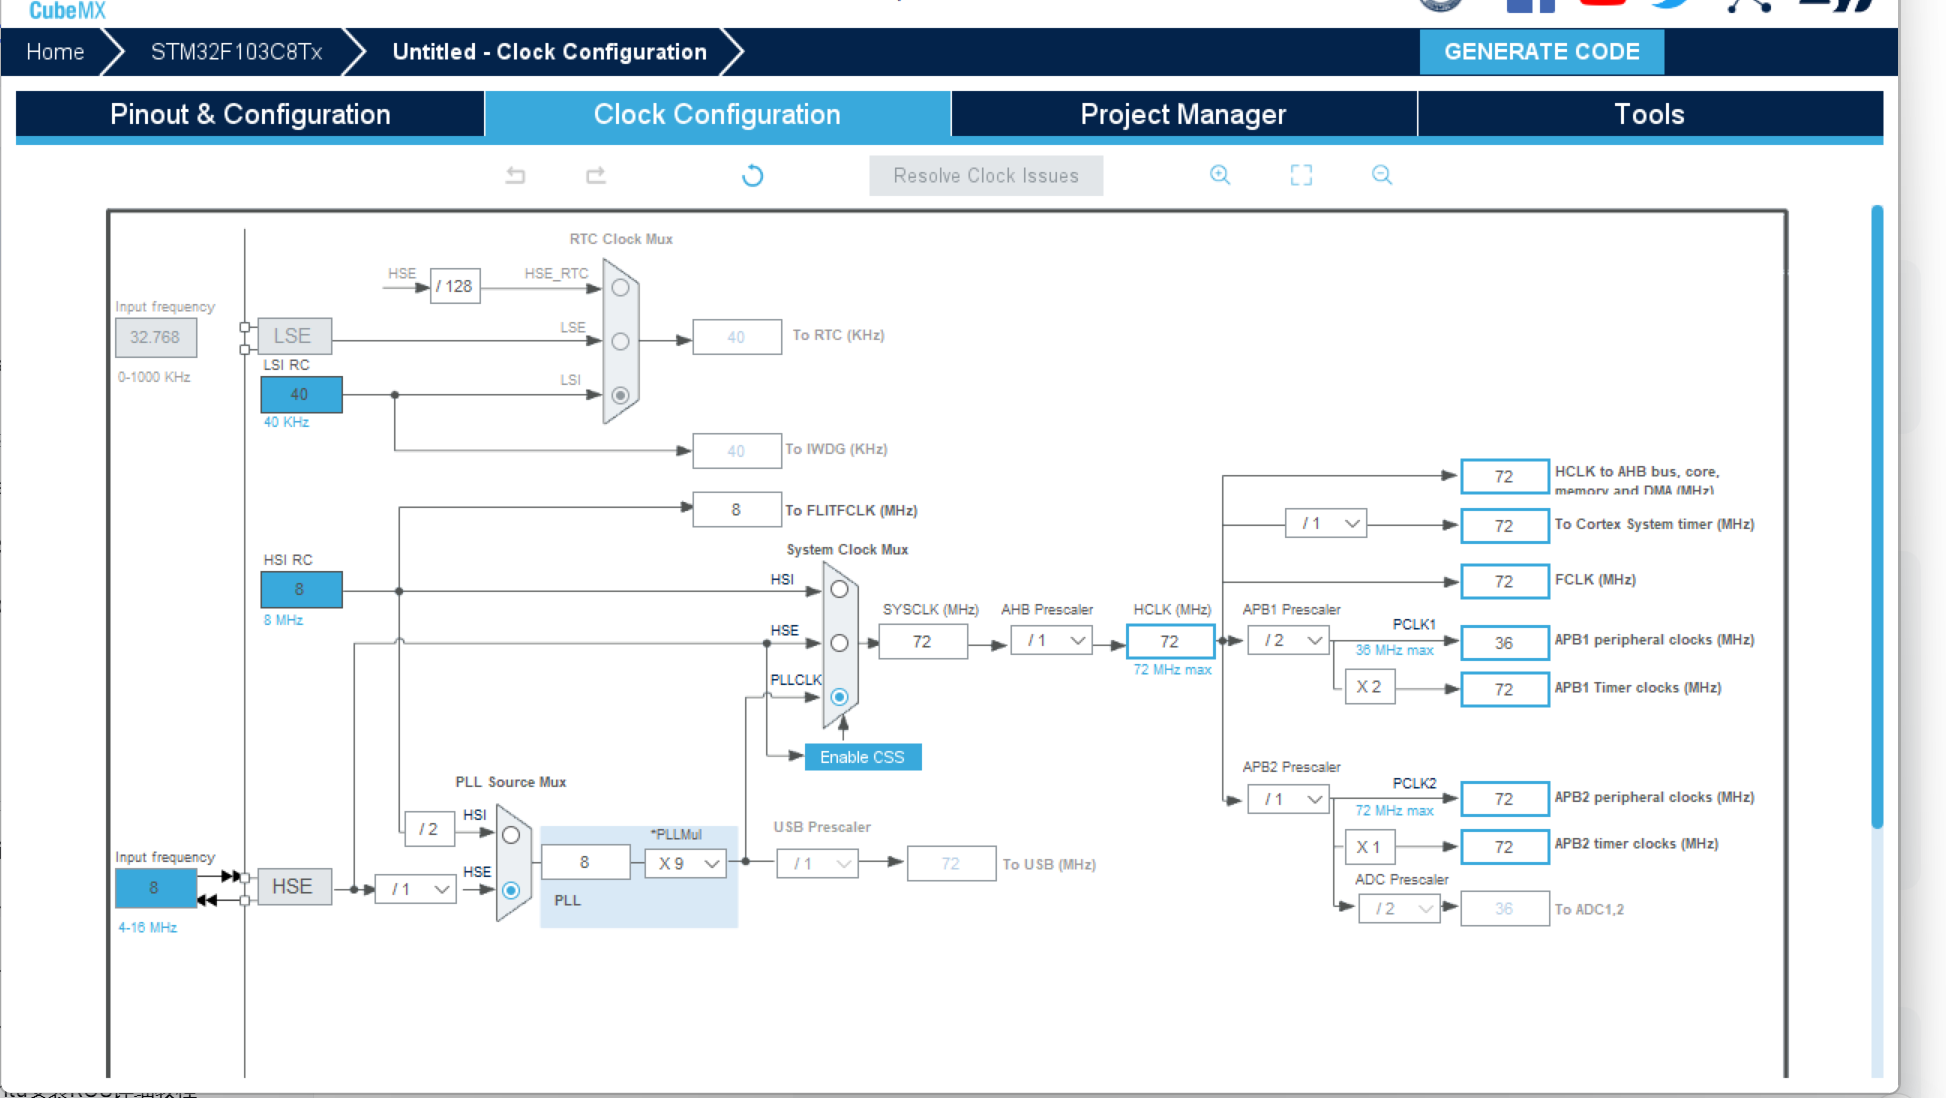This screenshot has width=1946, height=1098.
Task: Click the PLL input value 8 box
Action: pos(585,862)
